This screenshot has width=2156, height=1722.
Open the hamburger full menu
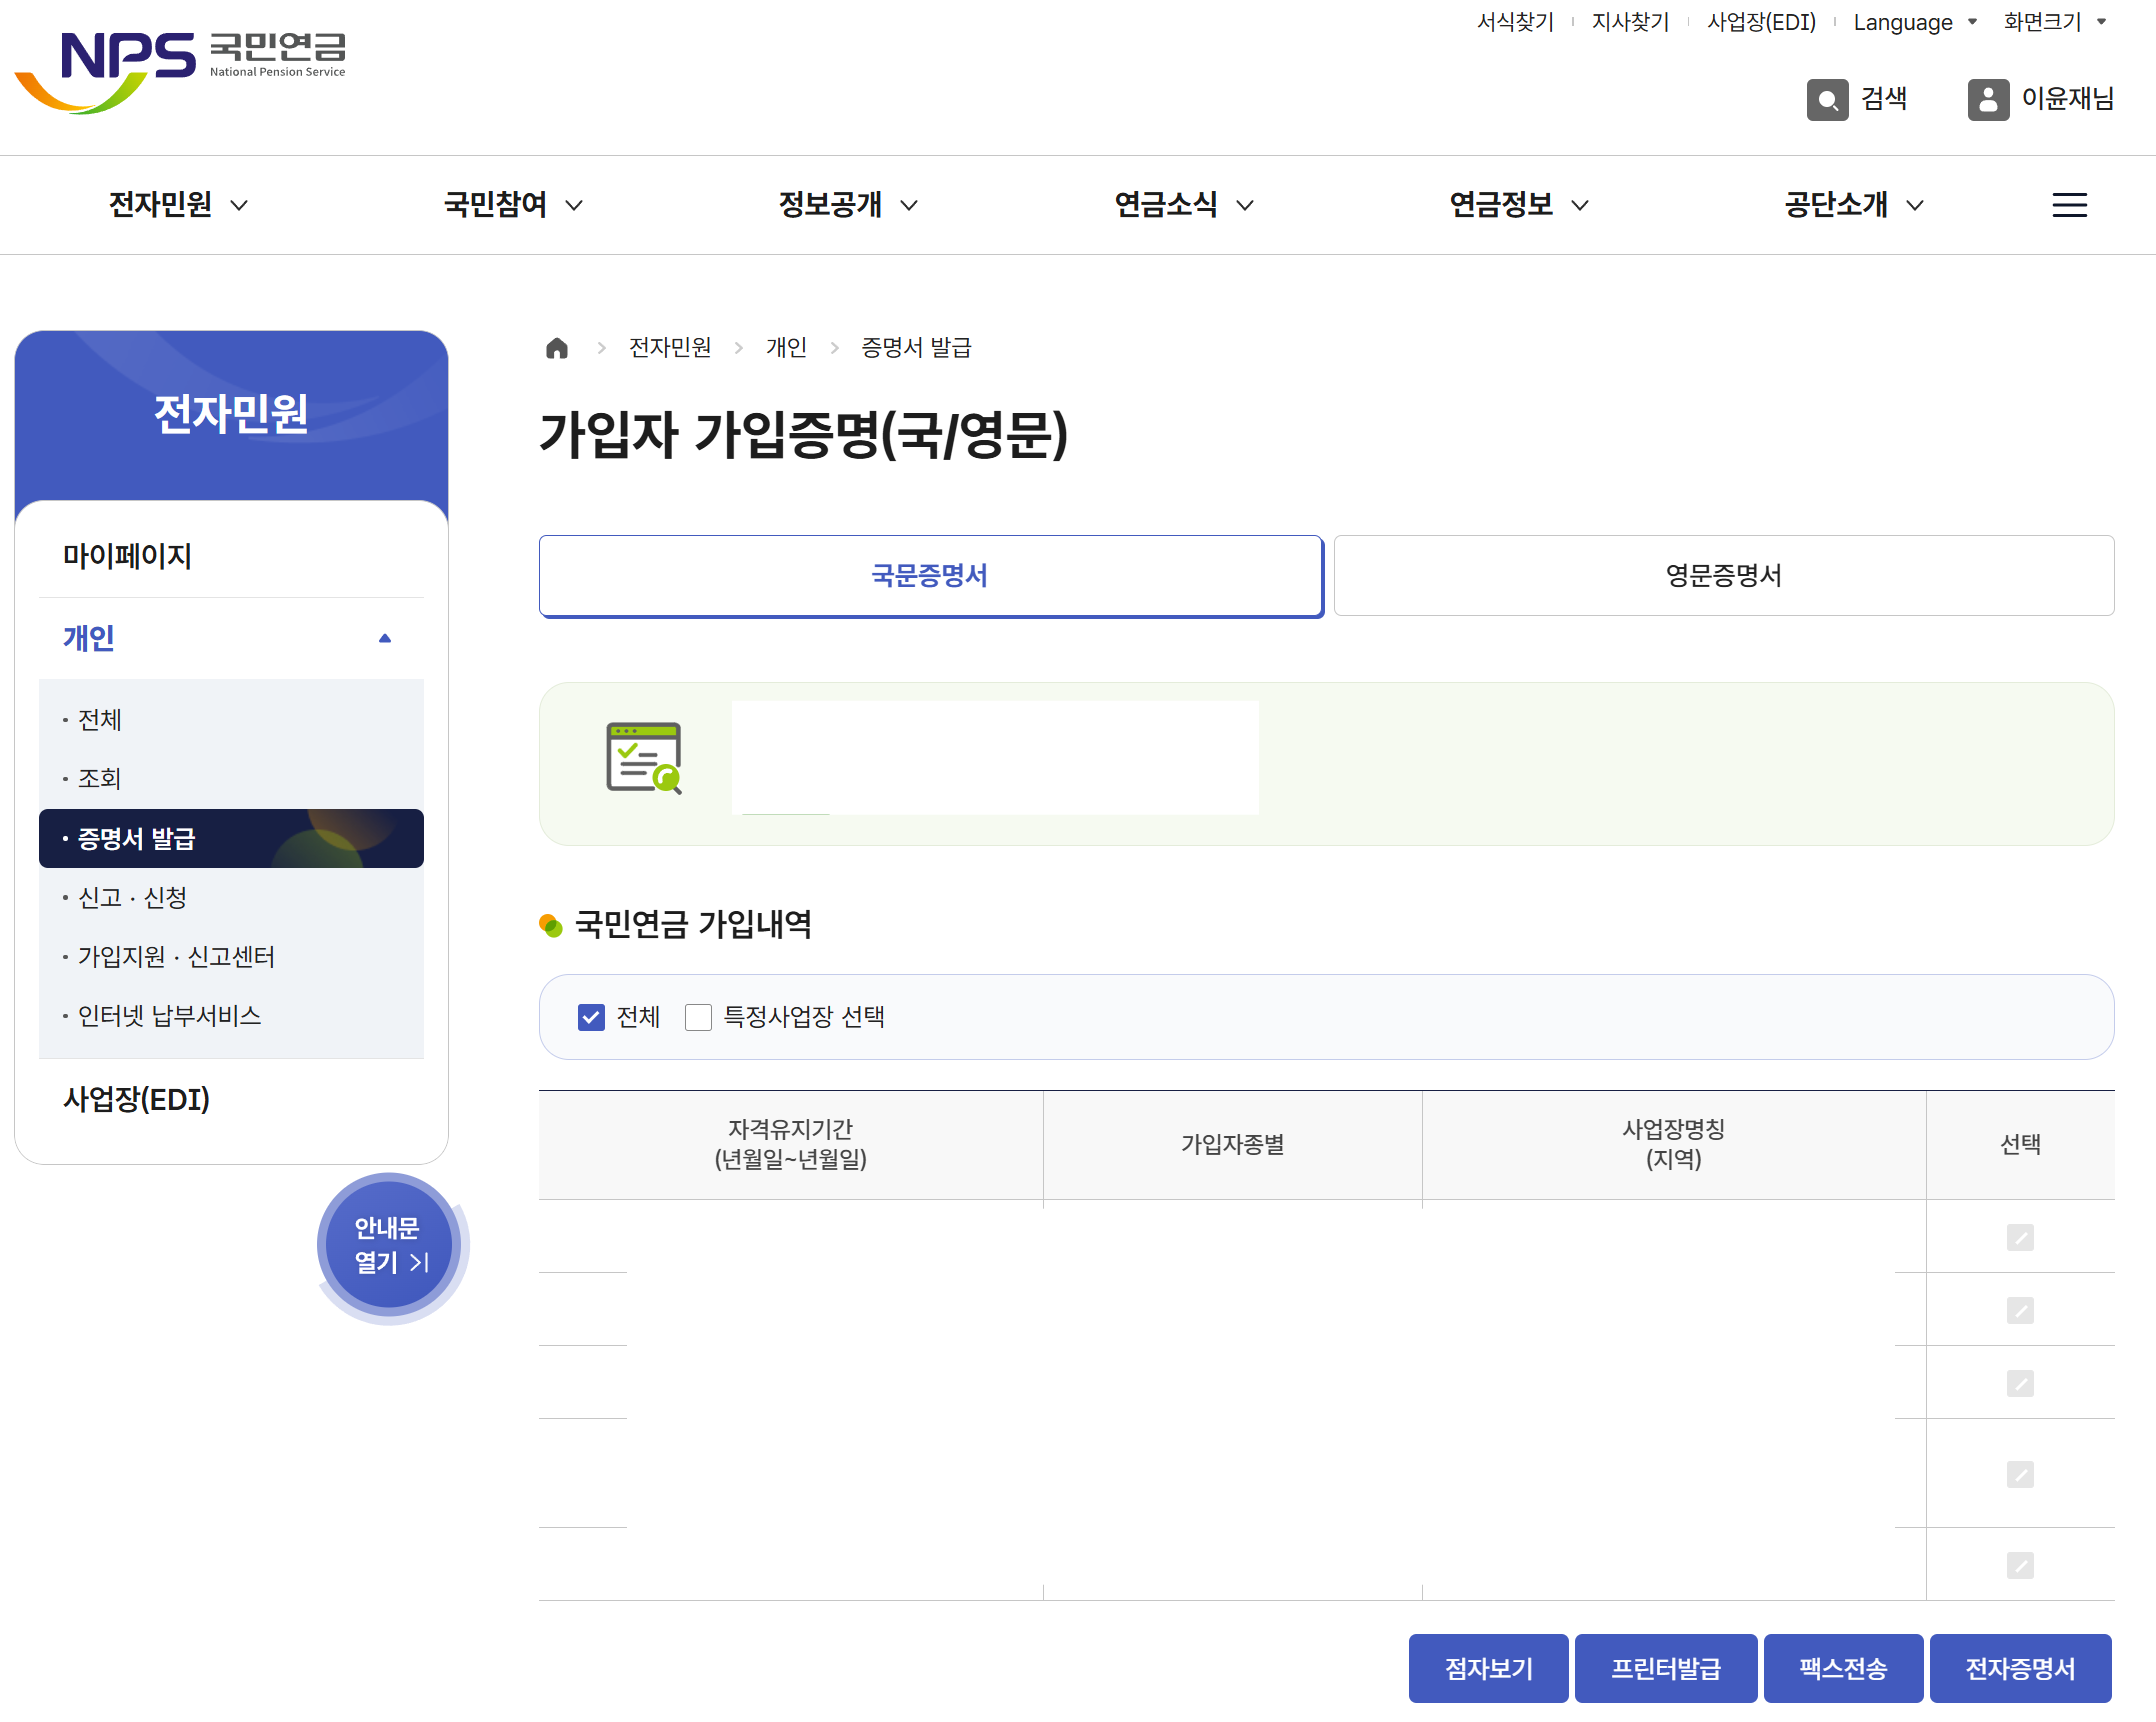coord(2069,205)
